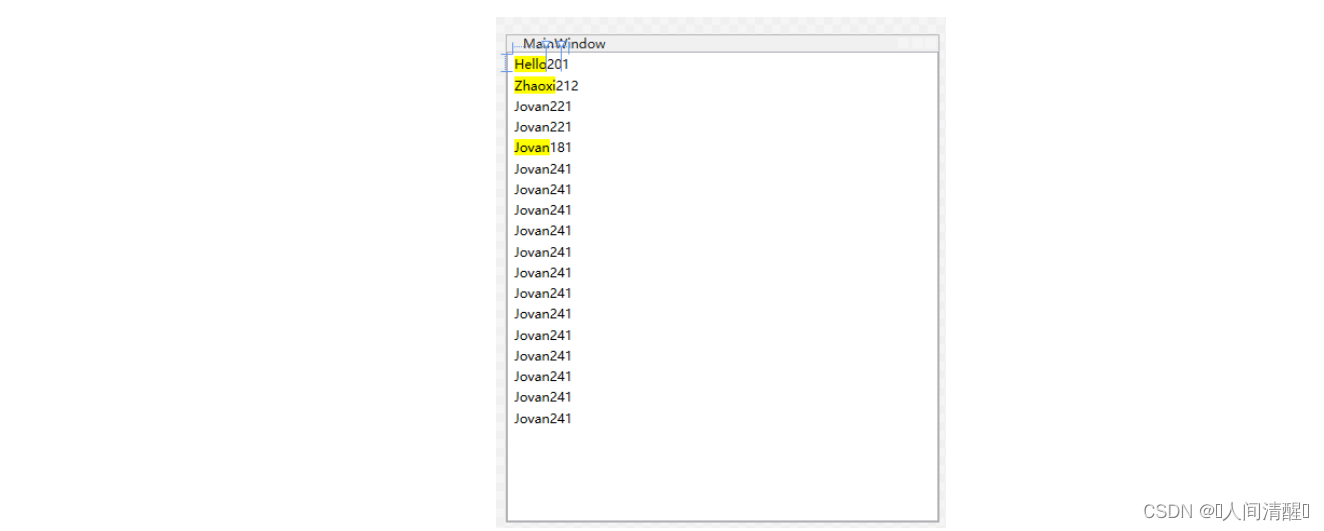1324x531 pixels.
Task: Pick the fourth Jovan241 entry
Action: pos(543,231)
